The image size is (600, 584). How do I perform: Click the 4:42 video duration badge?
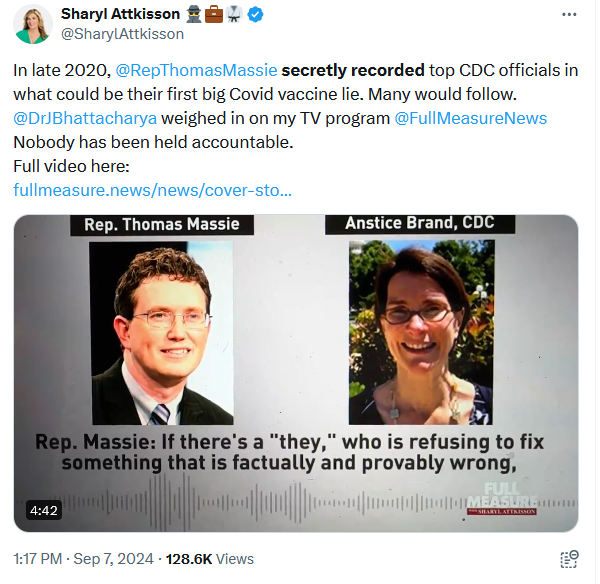coord(44,510)
